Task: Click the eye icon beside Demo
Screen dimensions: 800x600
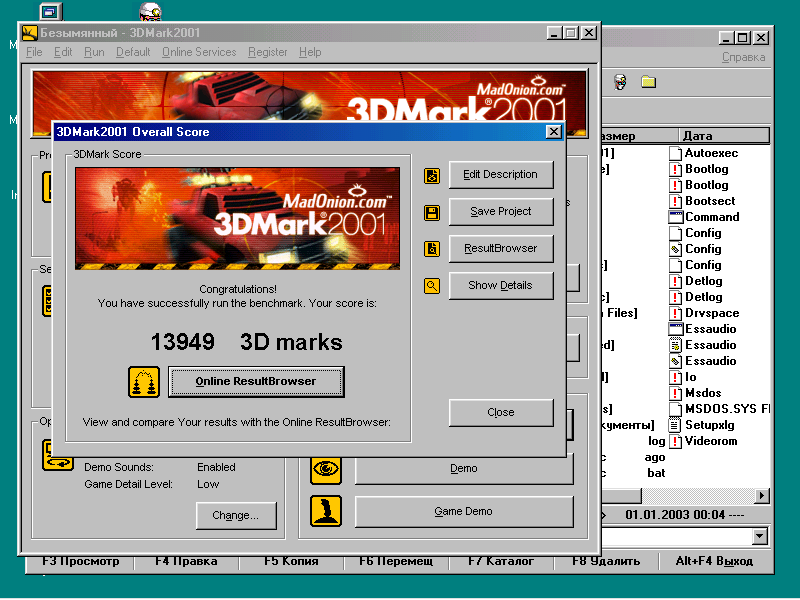Action: click(x=326, y=468)
